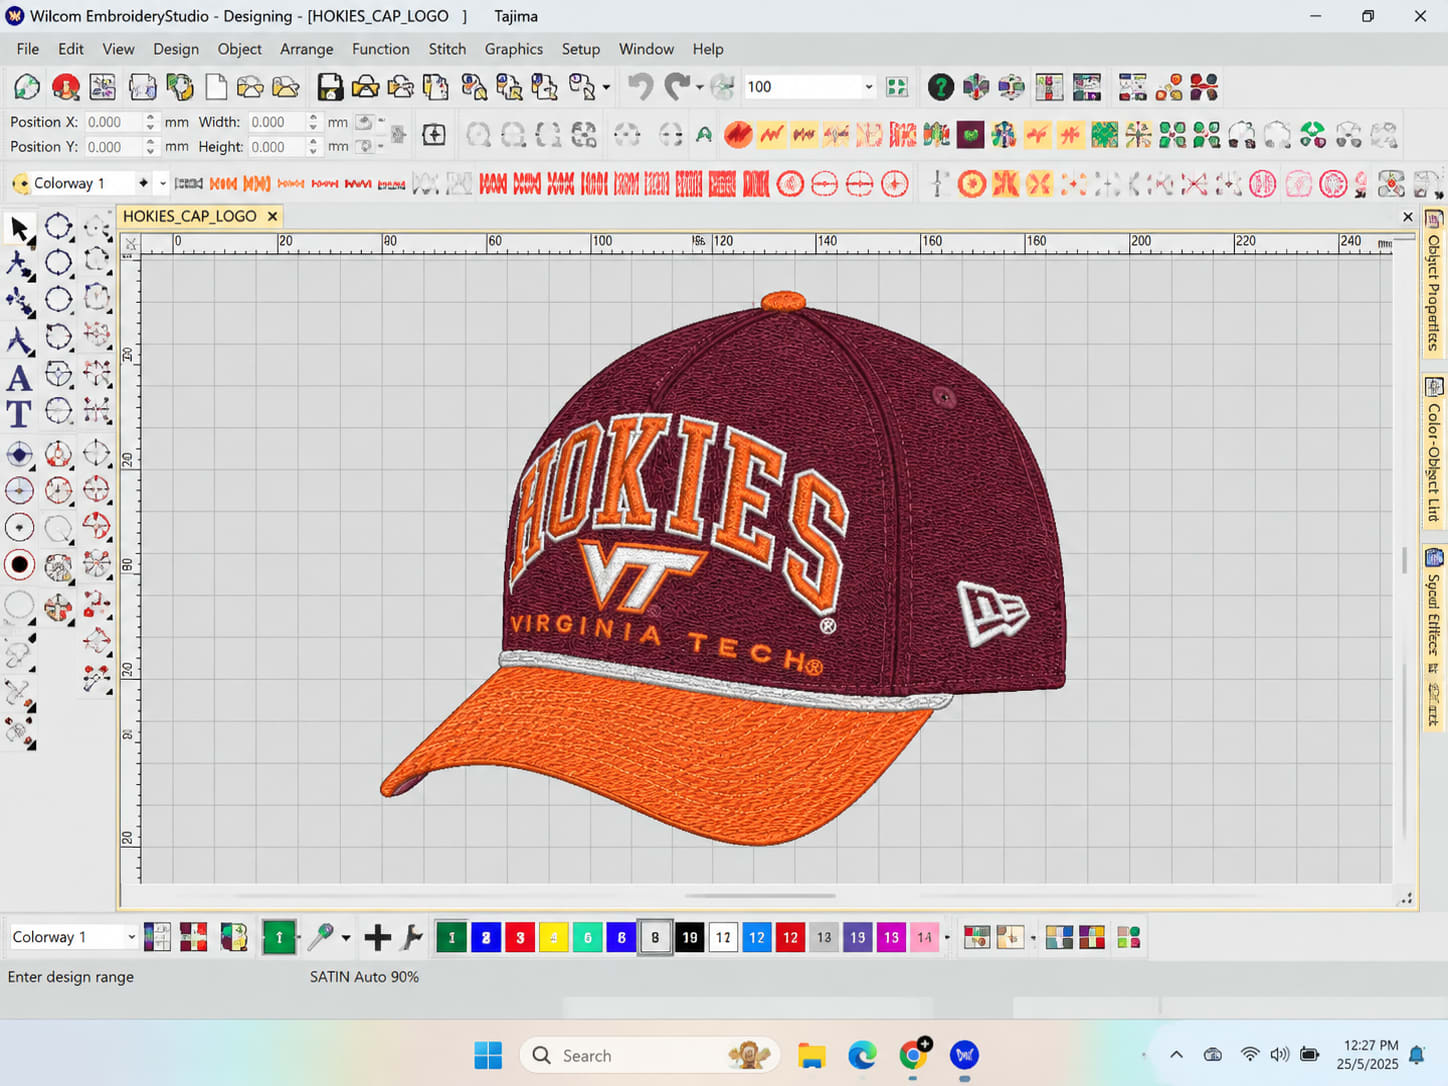Choose the letter A lettering tool
This screenshot has height=1086, width=1448.
[19, 378]
